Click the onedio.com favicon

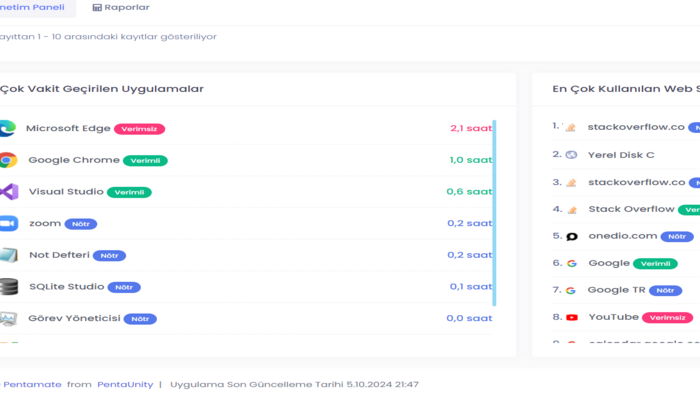[x=572, y=237]
